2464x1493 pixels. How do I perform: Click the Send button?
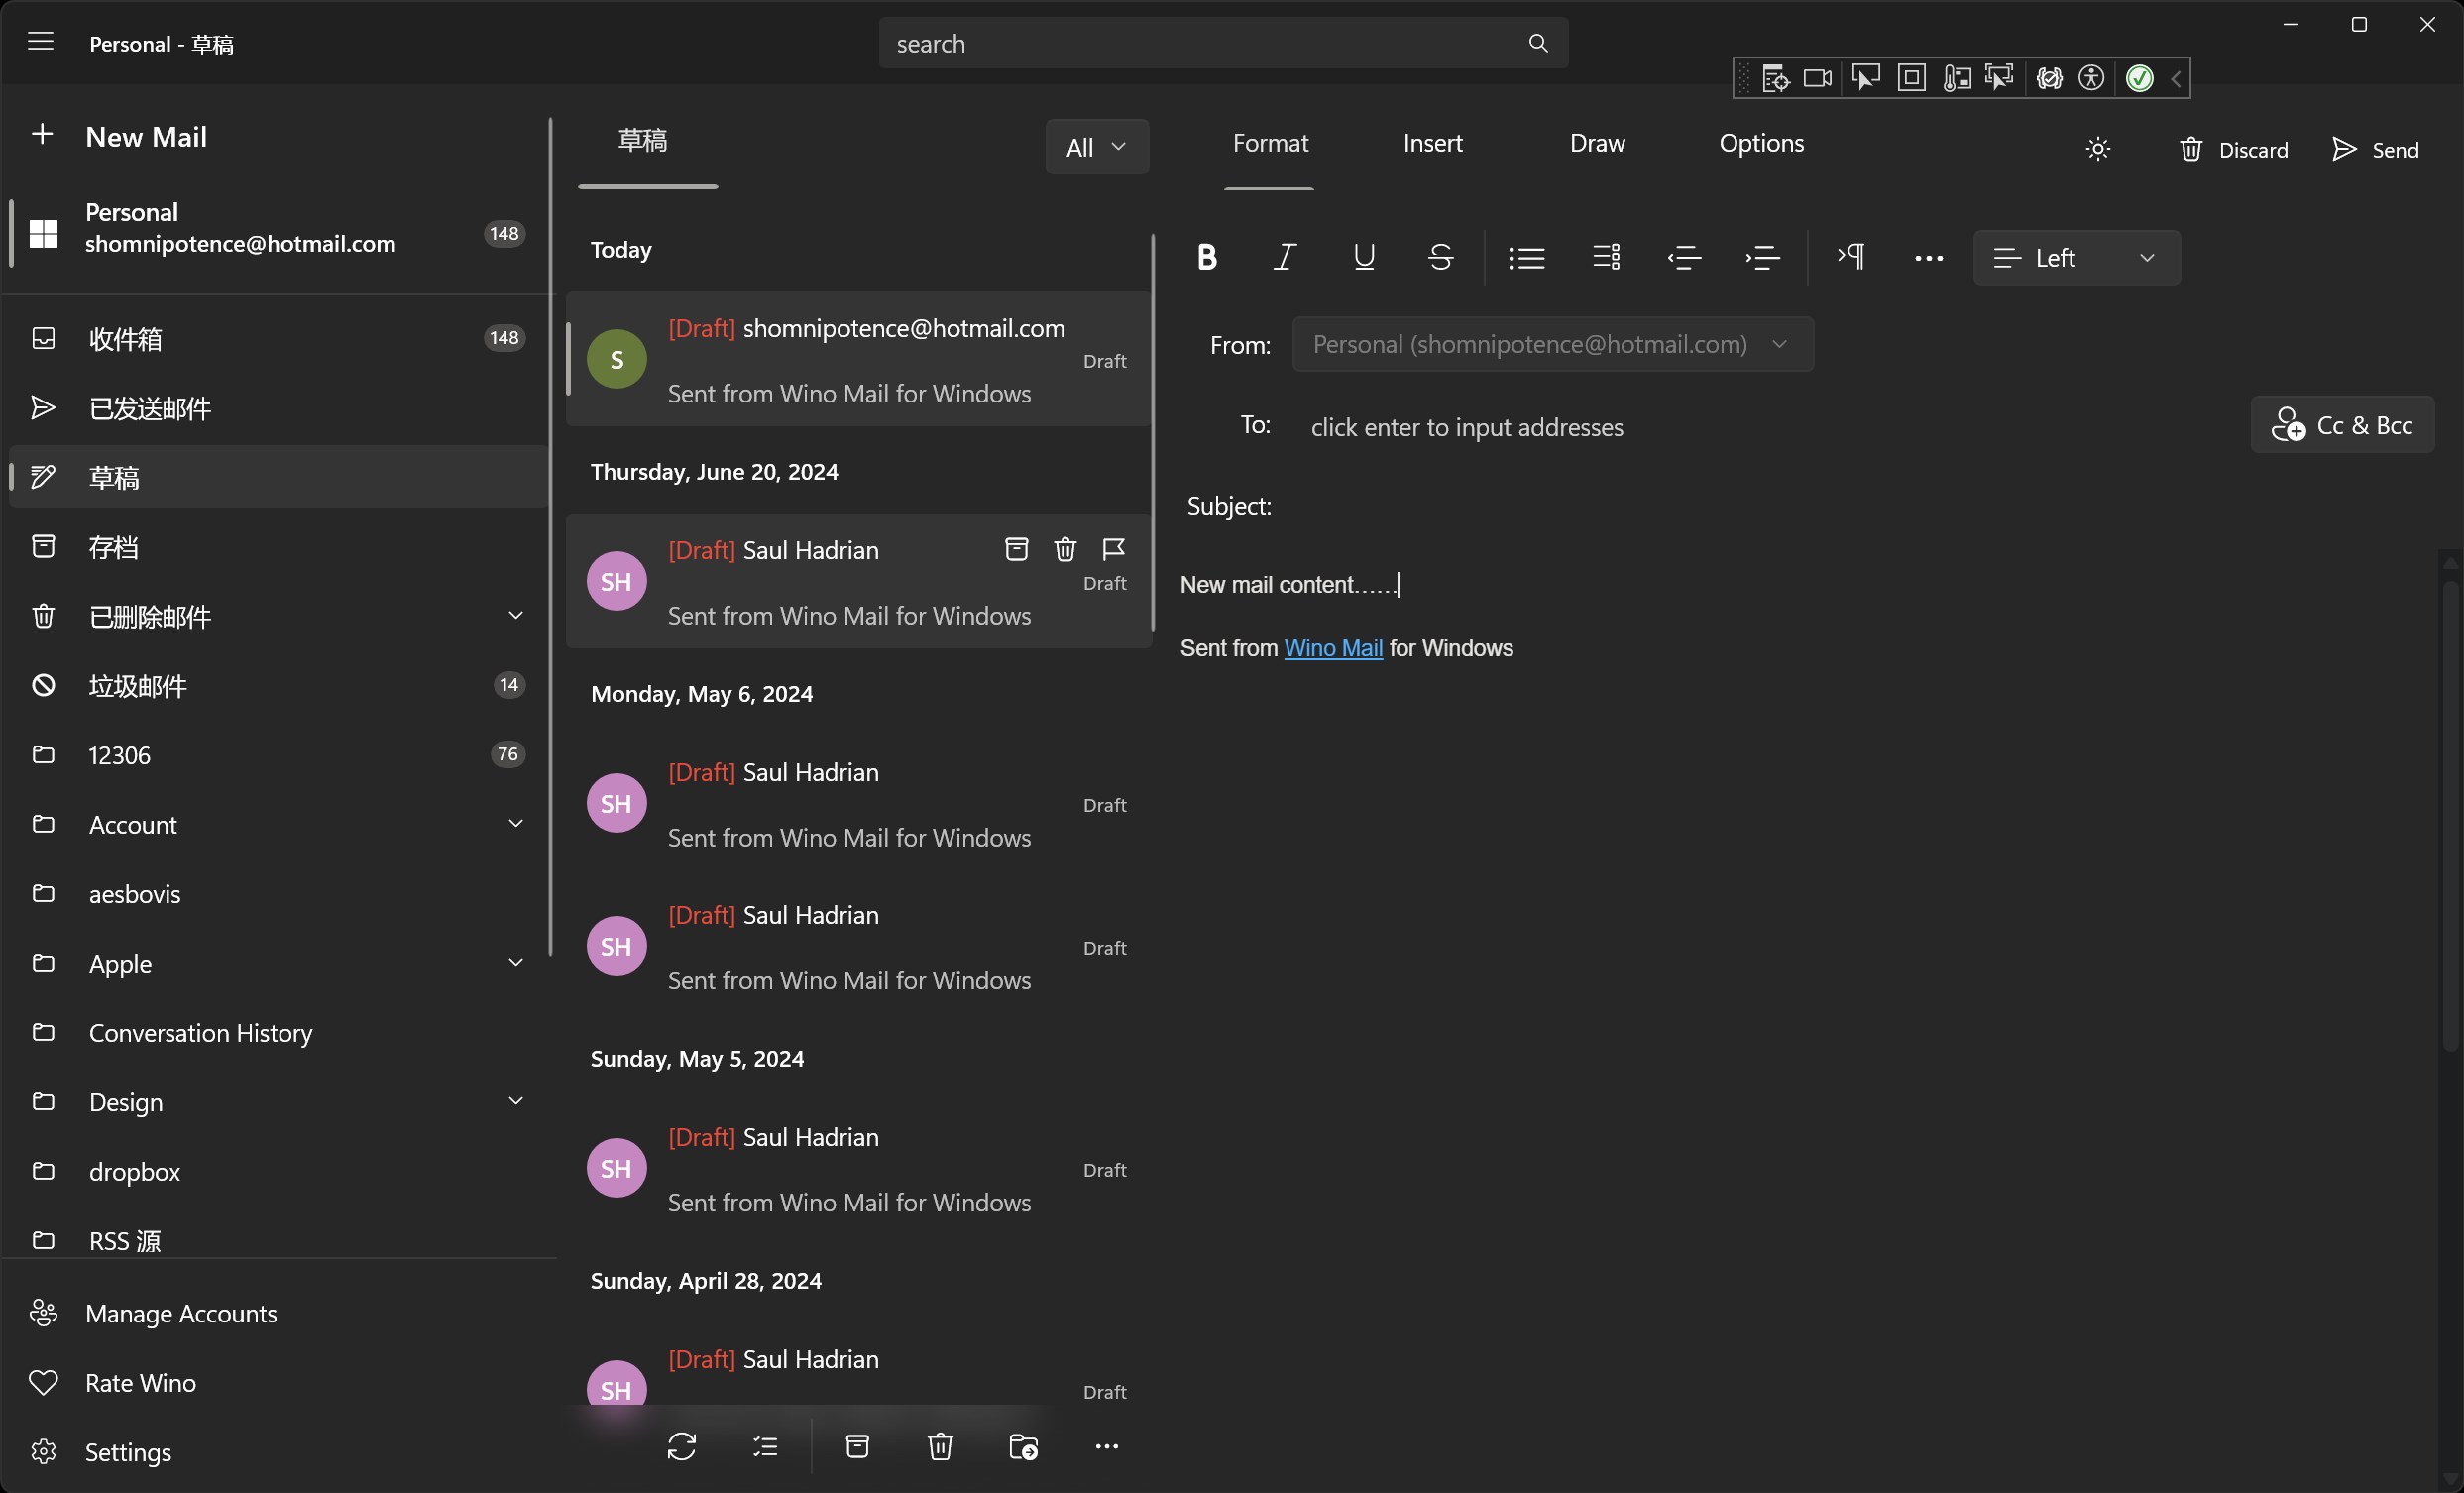[x=2375, y=149]
